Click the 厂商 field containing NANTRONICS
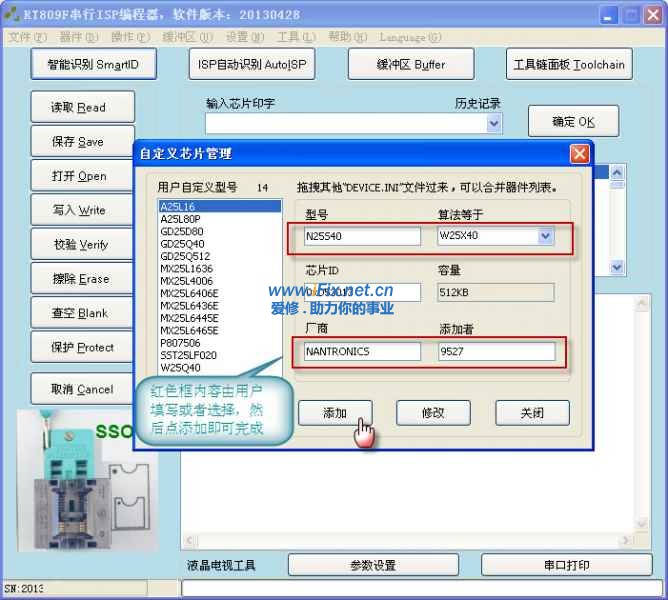The height and width of the screenshot is (600, 668). [363, 352]
